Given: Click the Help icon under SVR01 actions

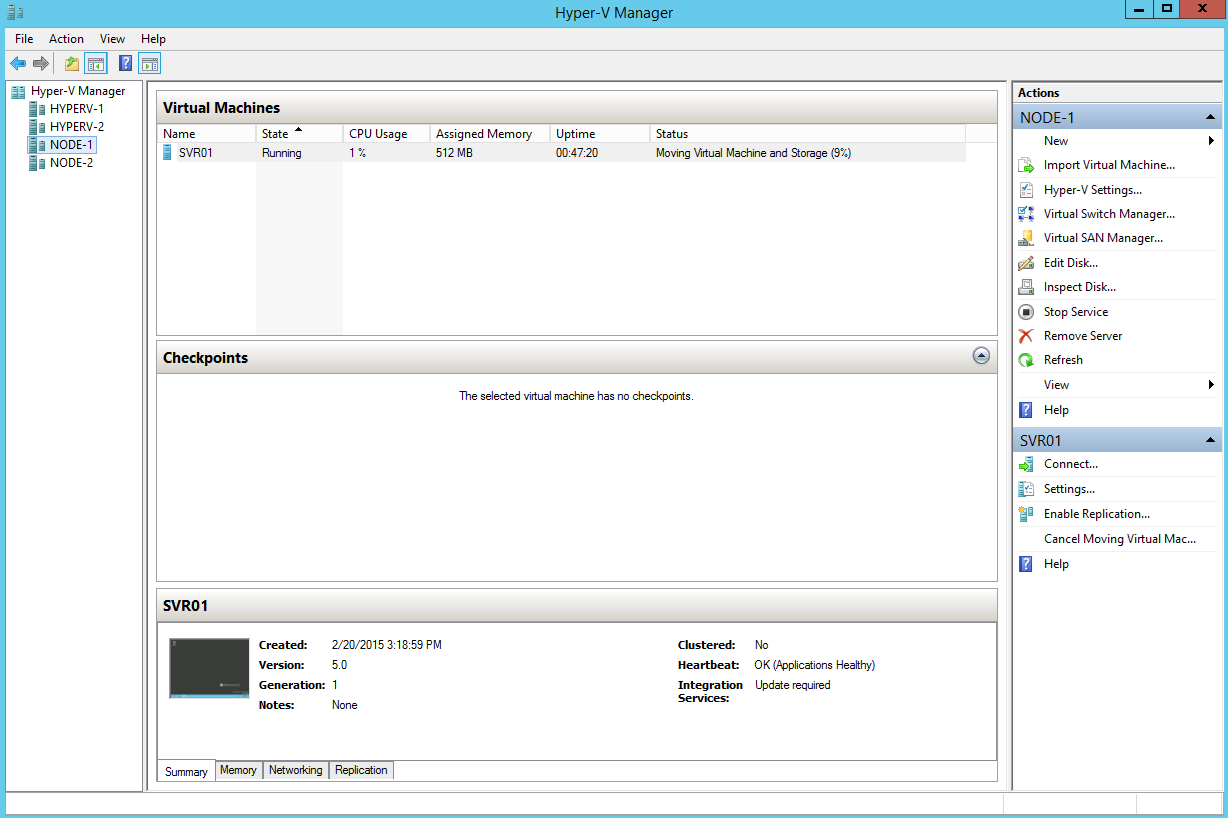Looking at the screenshot, I should coord(1026,564).
